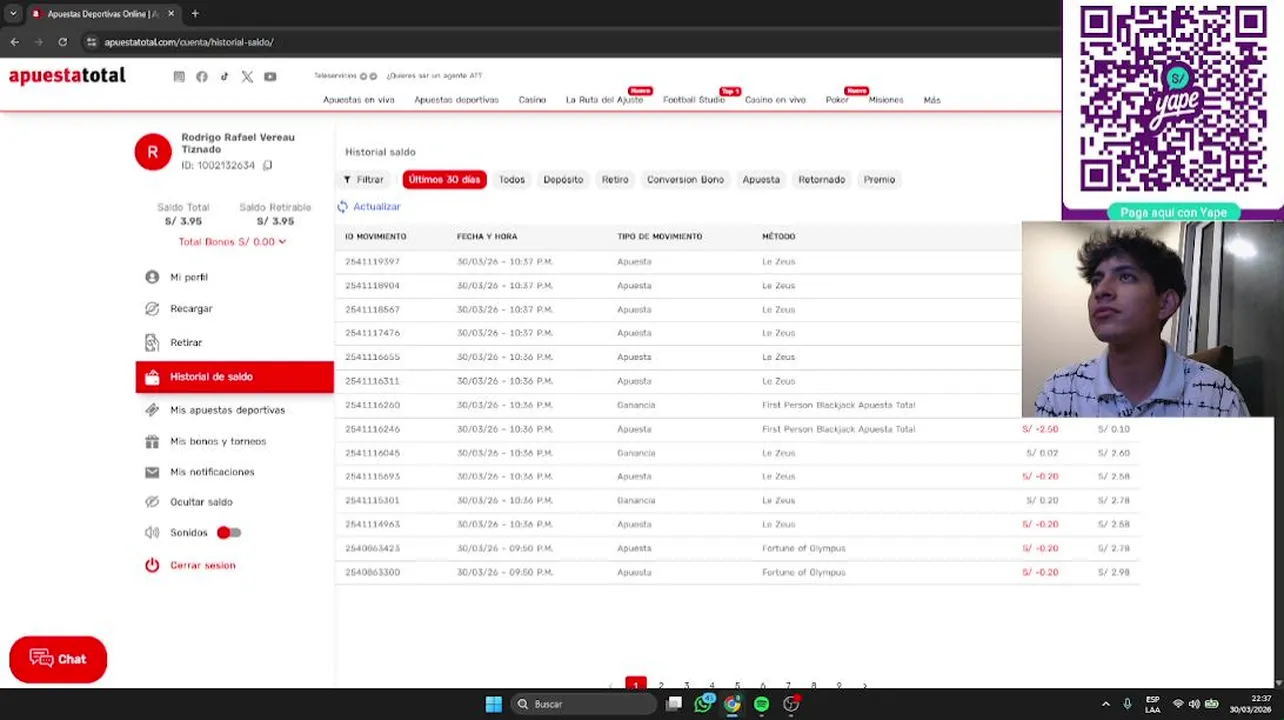Click the apuestatotal logo
Viewport: 1284px width, 720px height.
pos(67,76)
